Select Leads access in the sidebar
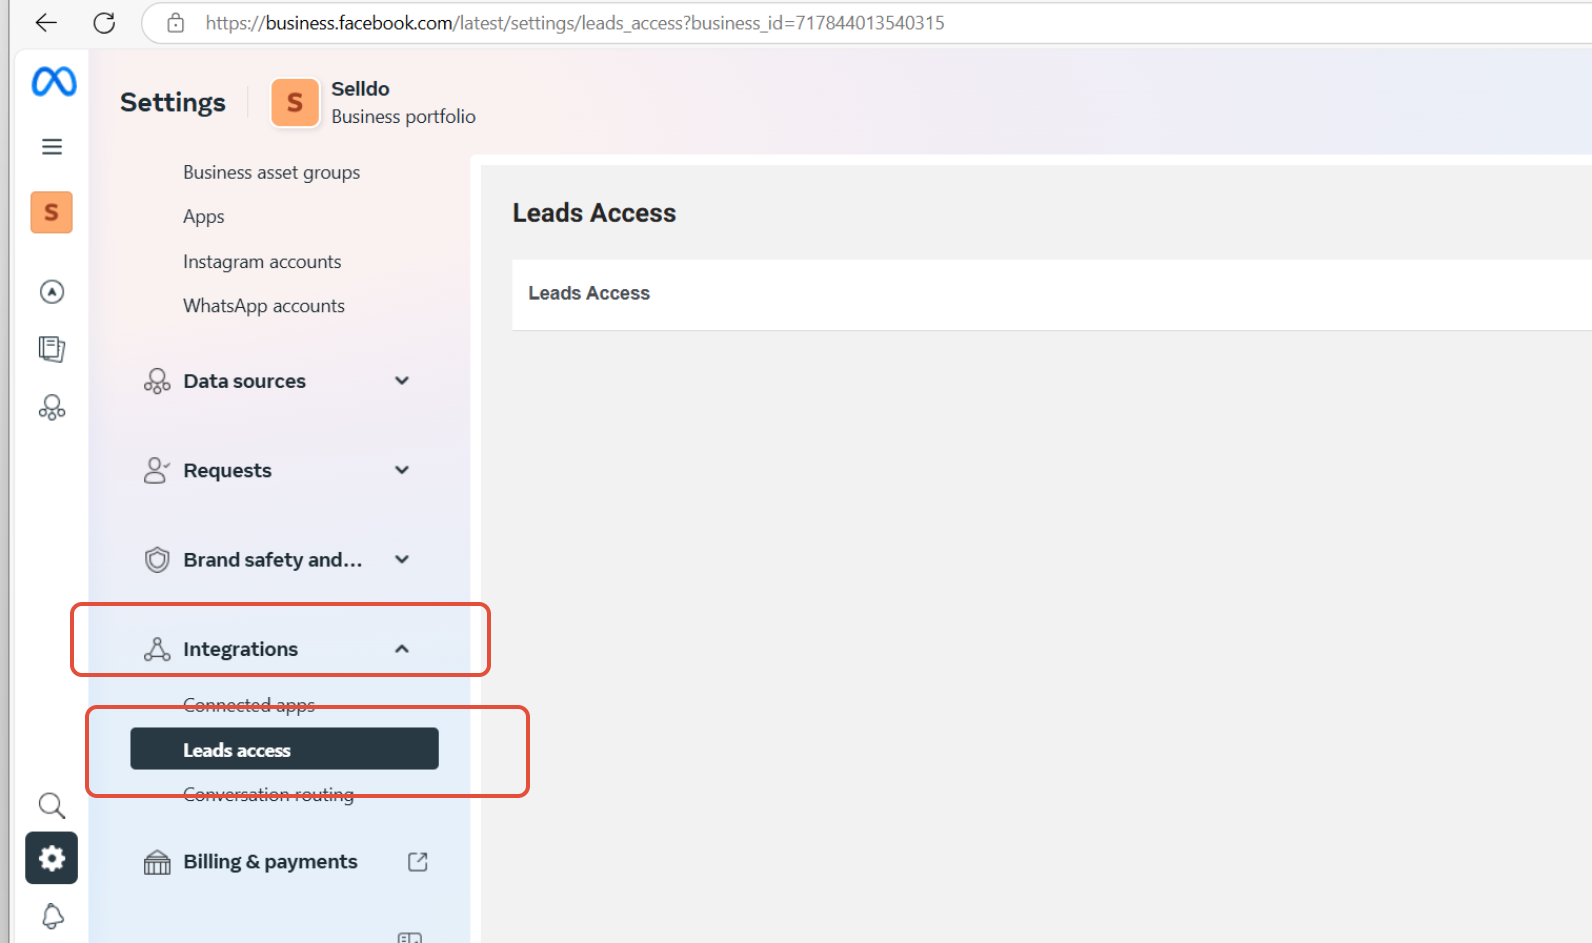 tap(284, 749)
